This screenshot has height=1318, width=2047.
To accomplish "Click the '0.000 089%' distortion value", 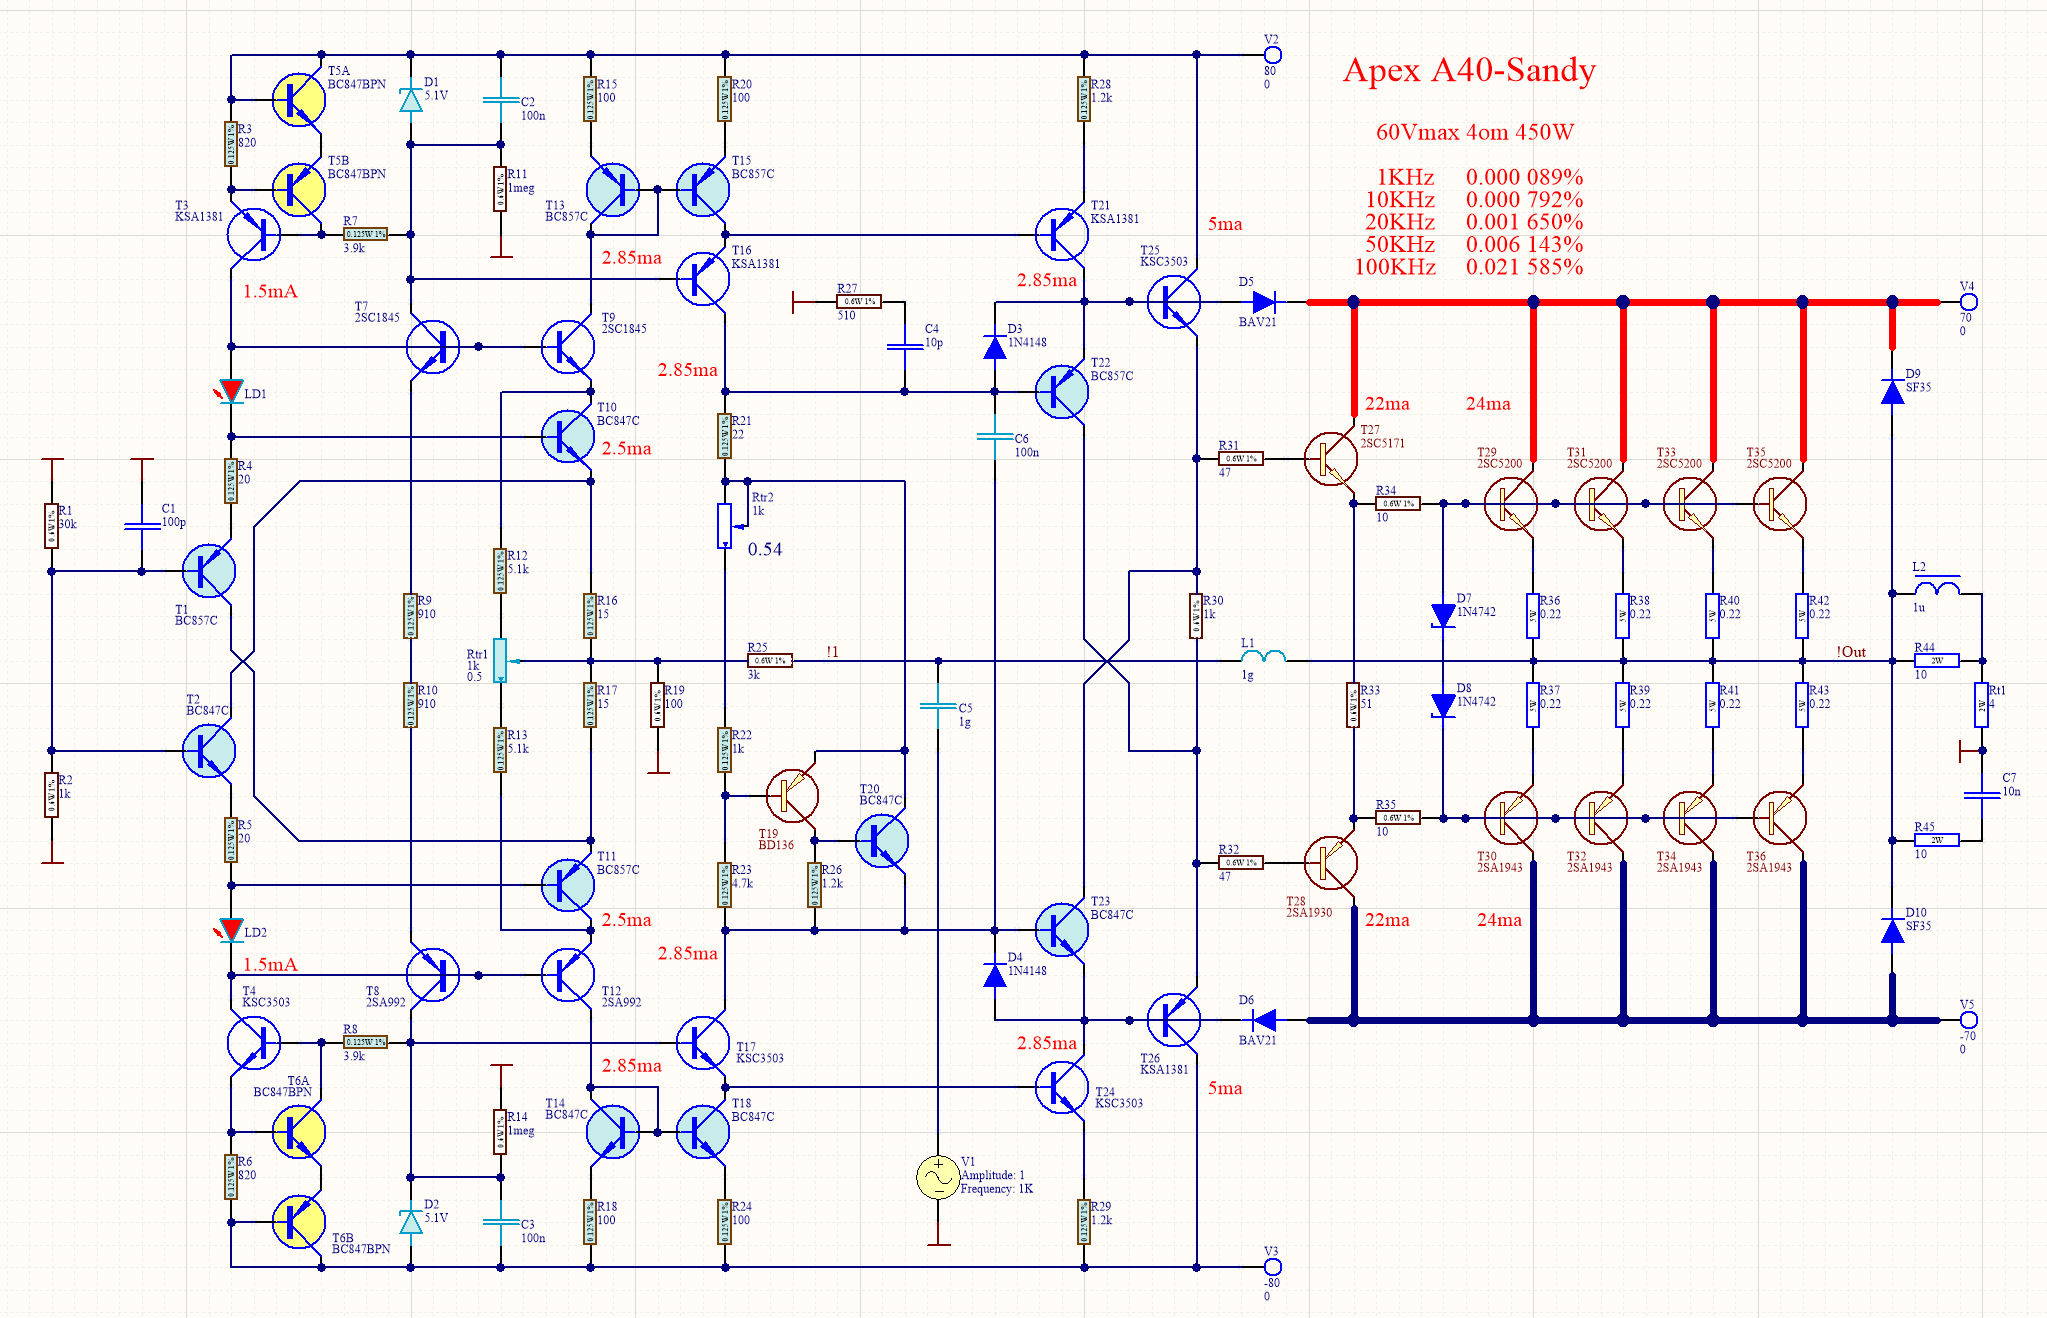I will coord(1525,177).
